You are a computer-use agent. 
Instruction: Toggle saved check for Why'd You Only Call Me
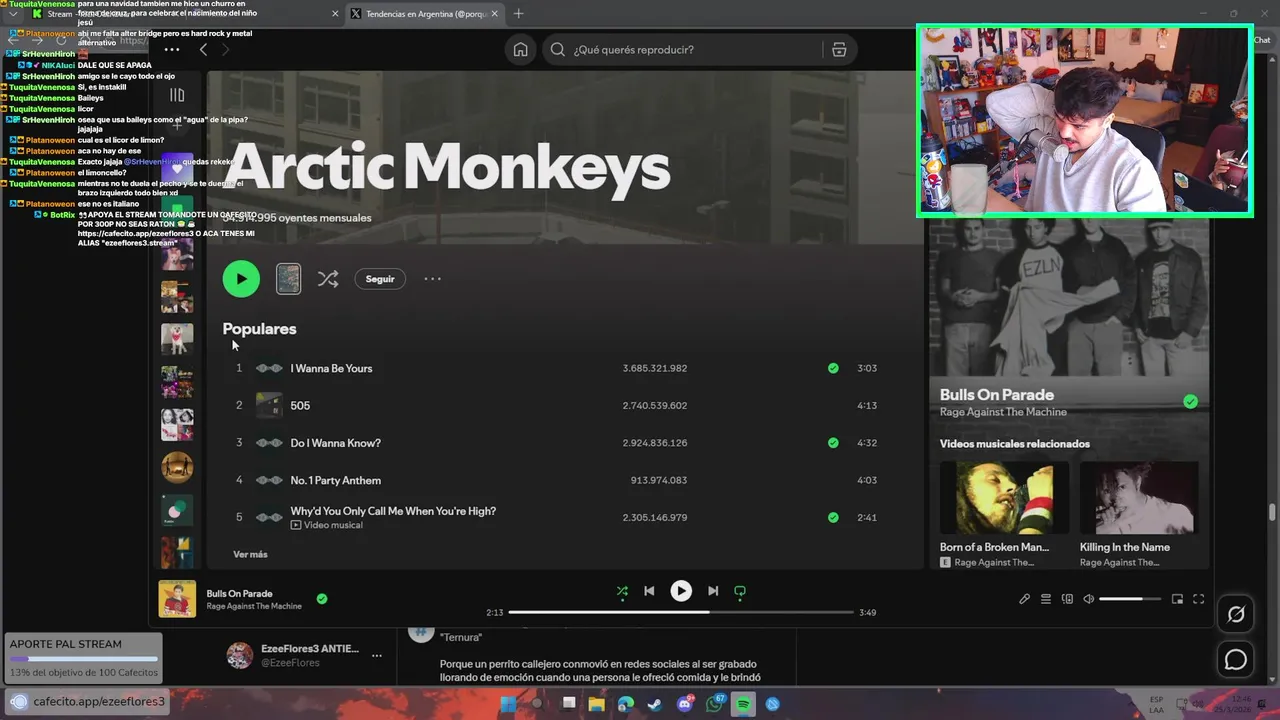point(833,517)
